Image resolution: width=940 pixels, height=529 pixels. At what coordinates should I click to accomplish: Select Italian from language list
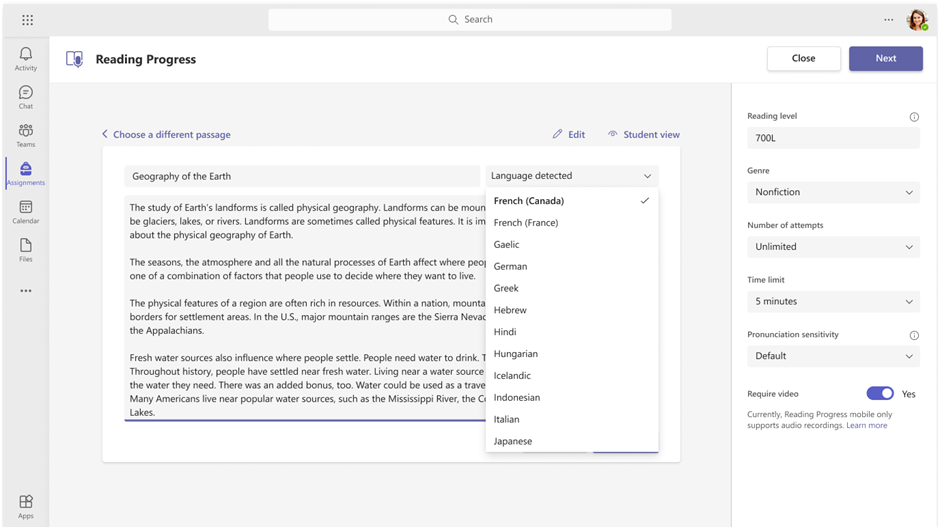pyautogui.click(x=572, y=419)
